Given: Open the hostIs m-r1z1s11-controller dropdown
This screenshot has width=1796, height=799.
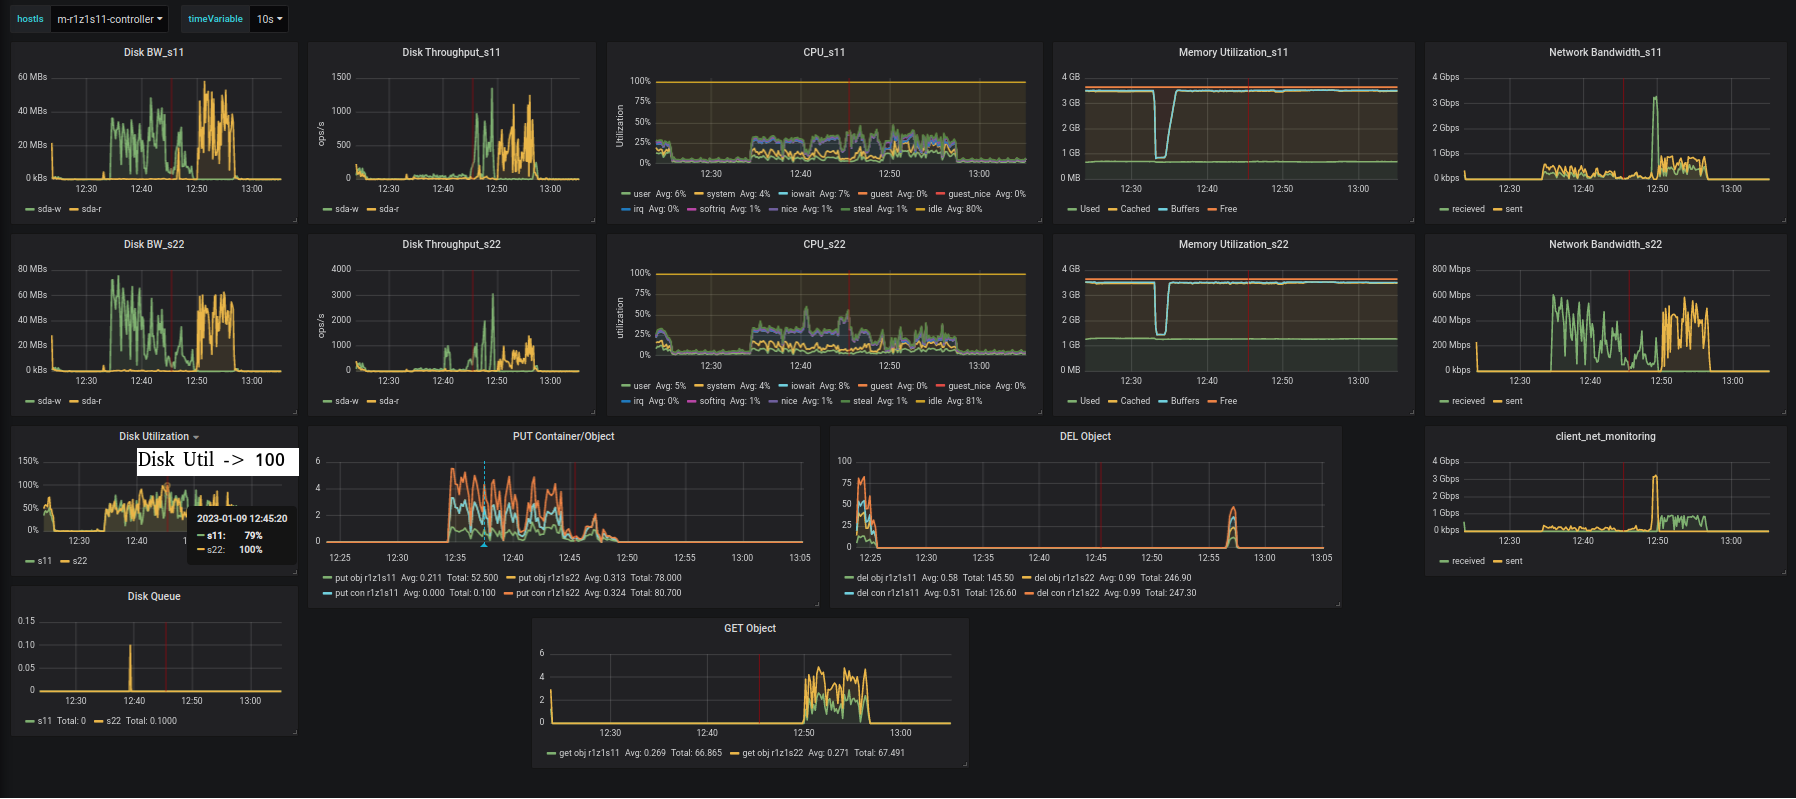Looking at the screenshot, I should tap(110, 19).
